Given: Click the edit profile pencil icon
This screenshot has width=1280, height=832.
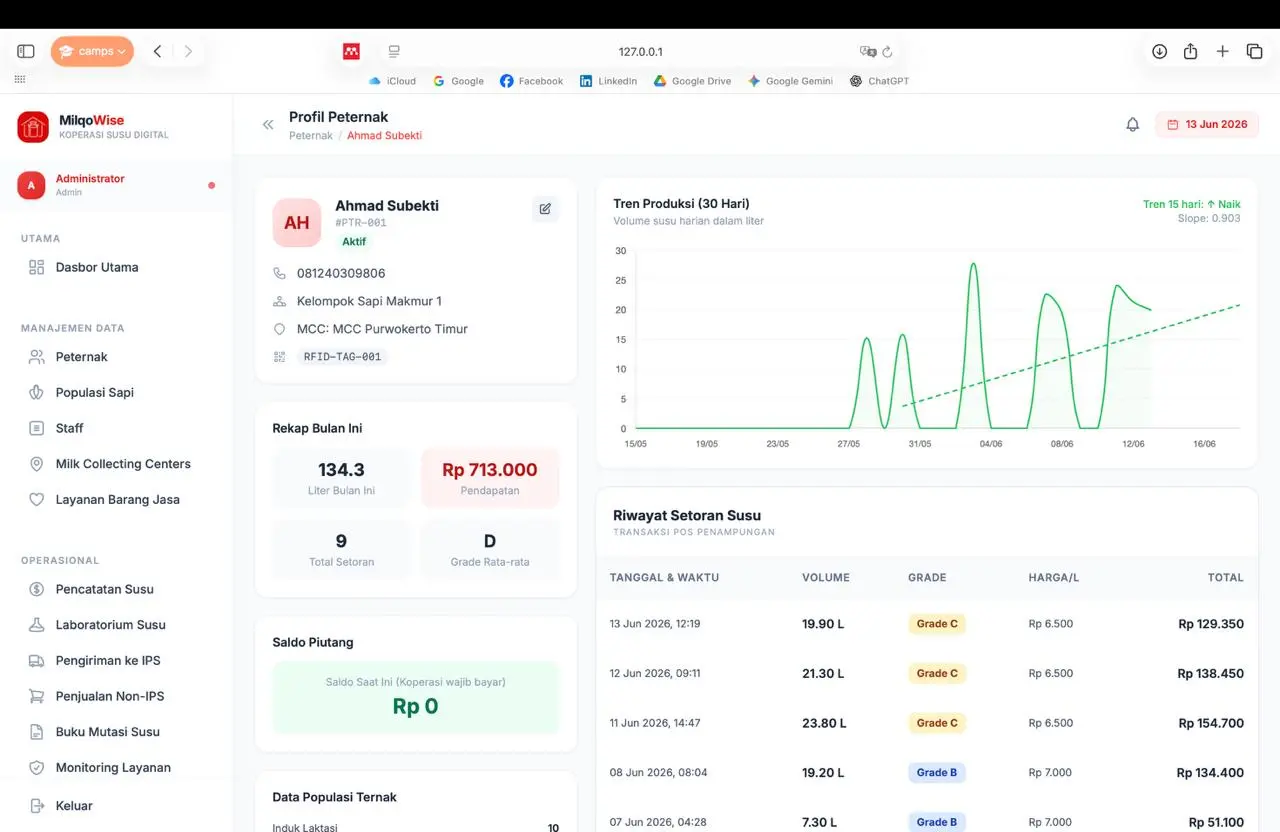Looking at the screenshot, I should pyautogui.click(x=545, y=209).
